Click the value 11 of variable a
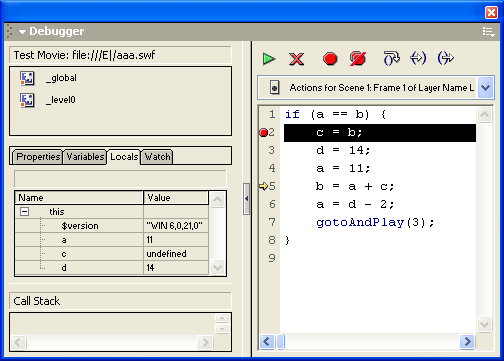 (150, 240)
